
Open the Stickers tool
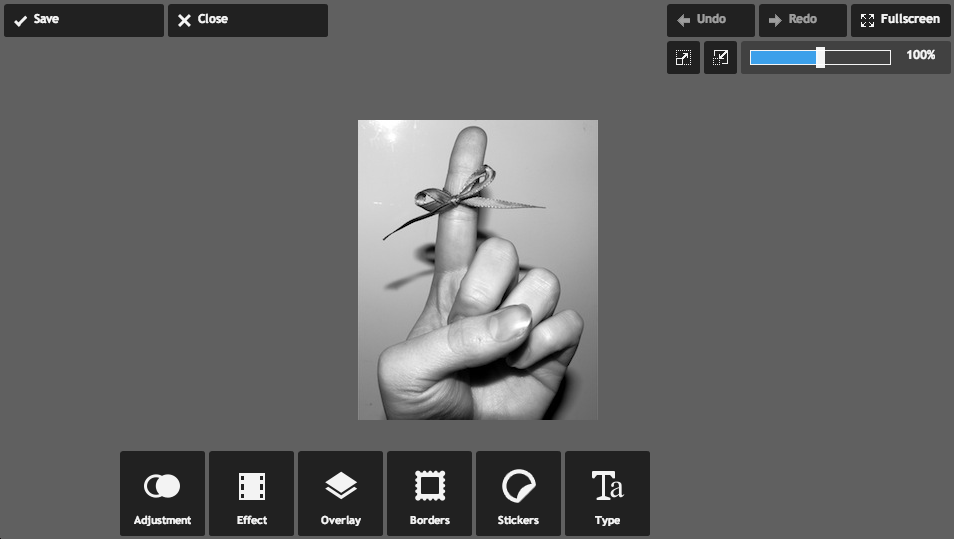click(518, 493)
